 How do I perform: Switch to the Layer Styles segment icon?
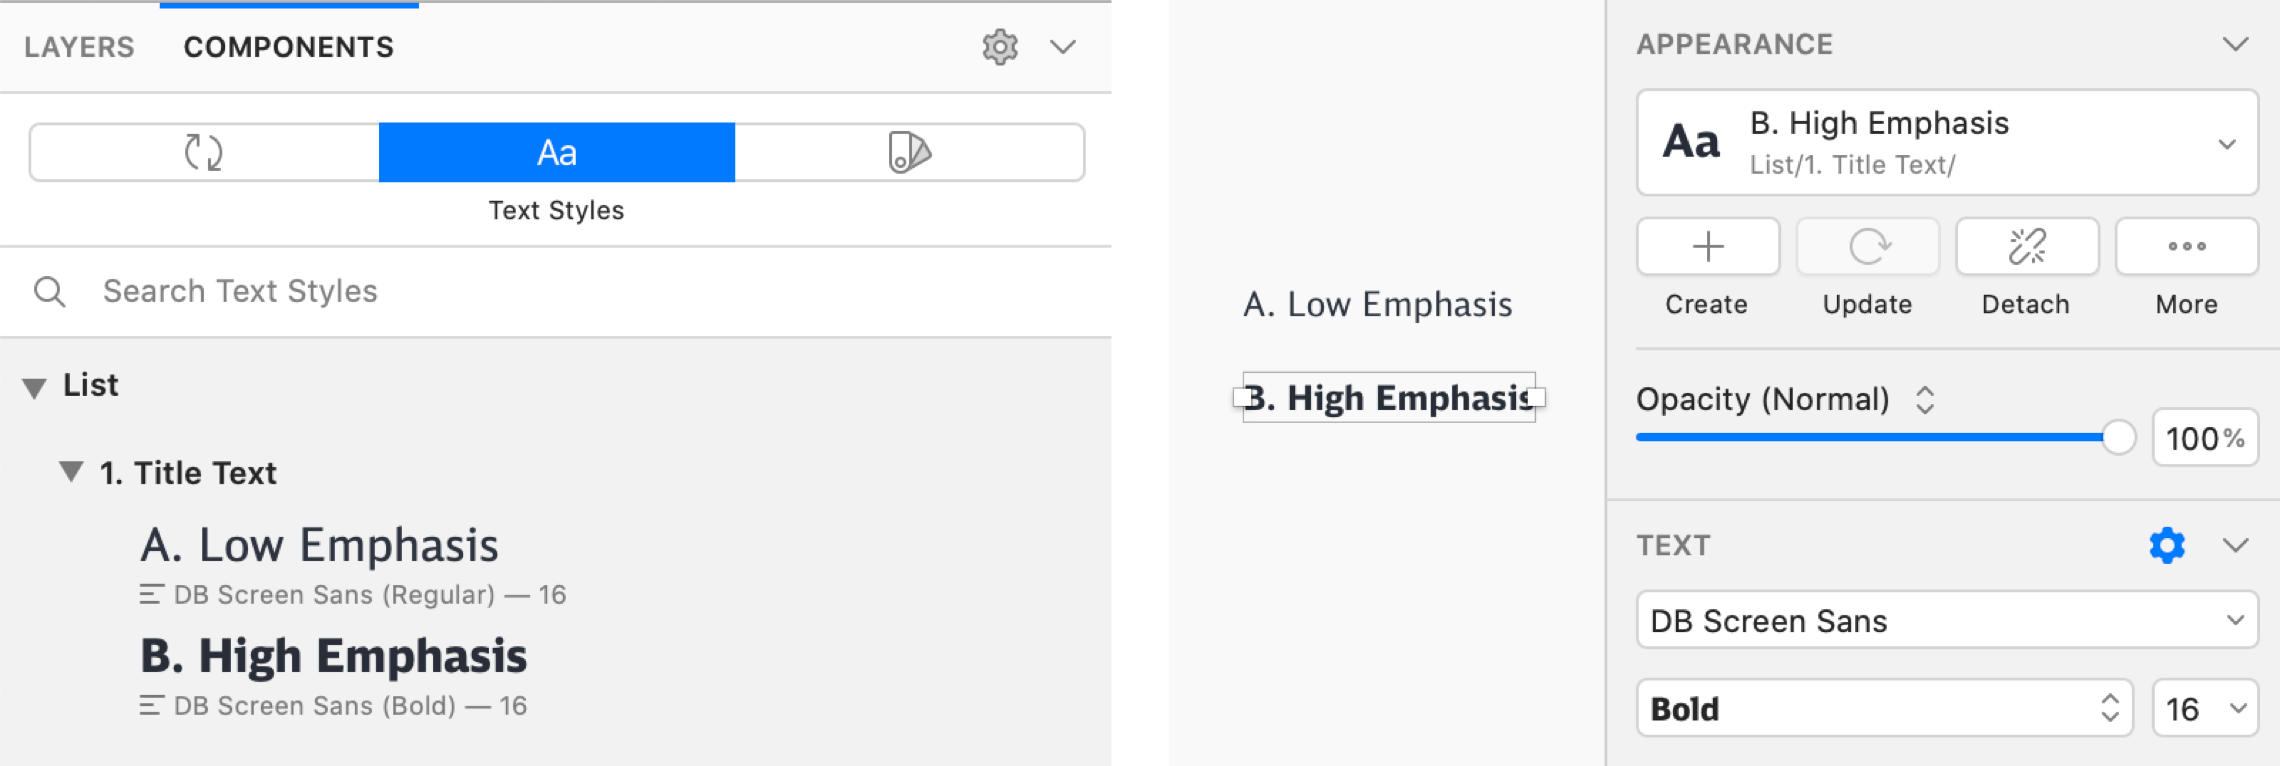pos(909,153)
